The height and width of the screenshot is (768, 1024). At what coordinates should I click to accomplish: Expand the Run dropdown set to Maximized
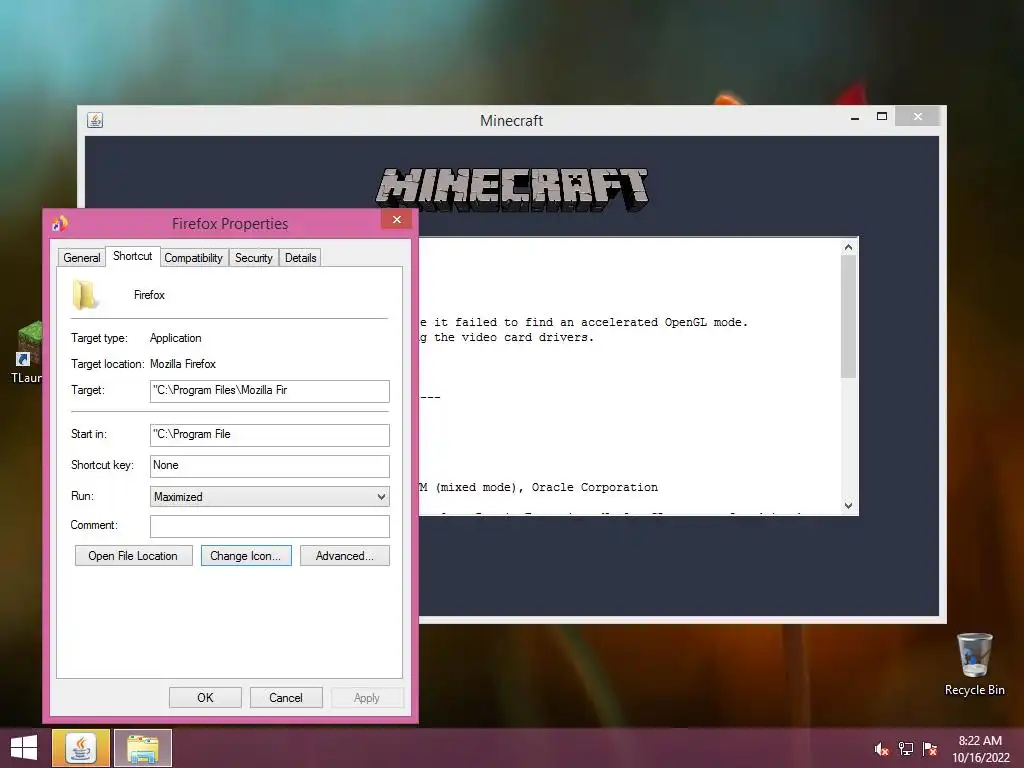pos(270,496)
